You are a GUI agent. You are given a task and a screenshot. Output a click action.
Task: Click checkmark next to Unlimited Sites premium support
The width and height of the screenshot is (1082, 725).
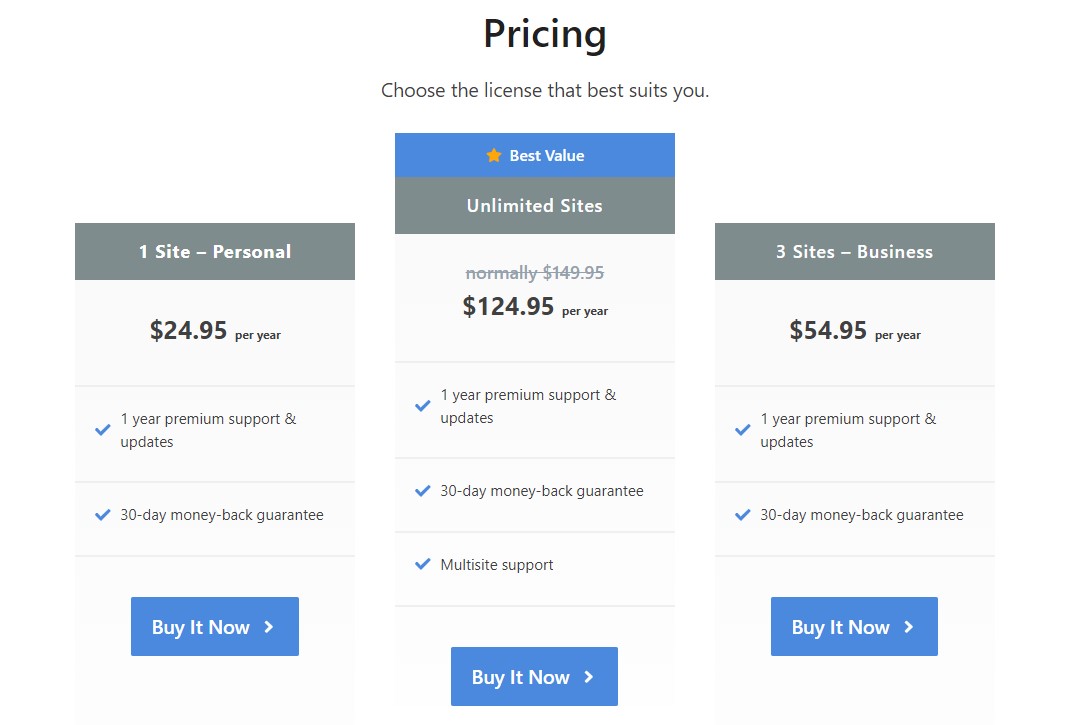click(x=422, y=406)
